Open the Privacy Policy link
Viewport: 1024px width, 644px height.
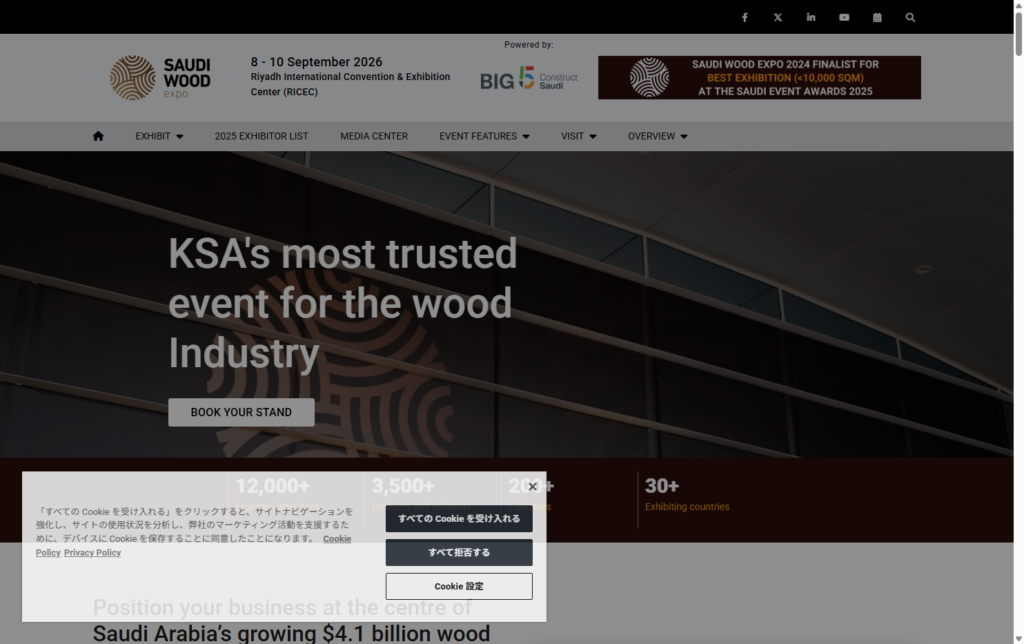(92, 551)
